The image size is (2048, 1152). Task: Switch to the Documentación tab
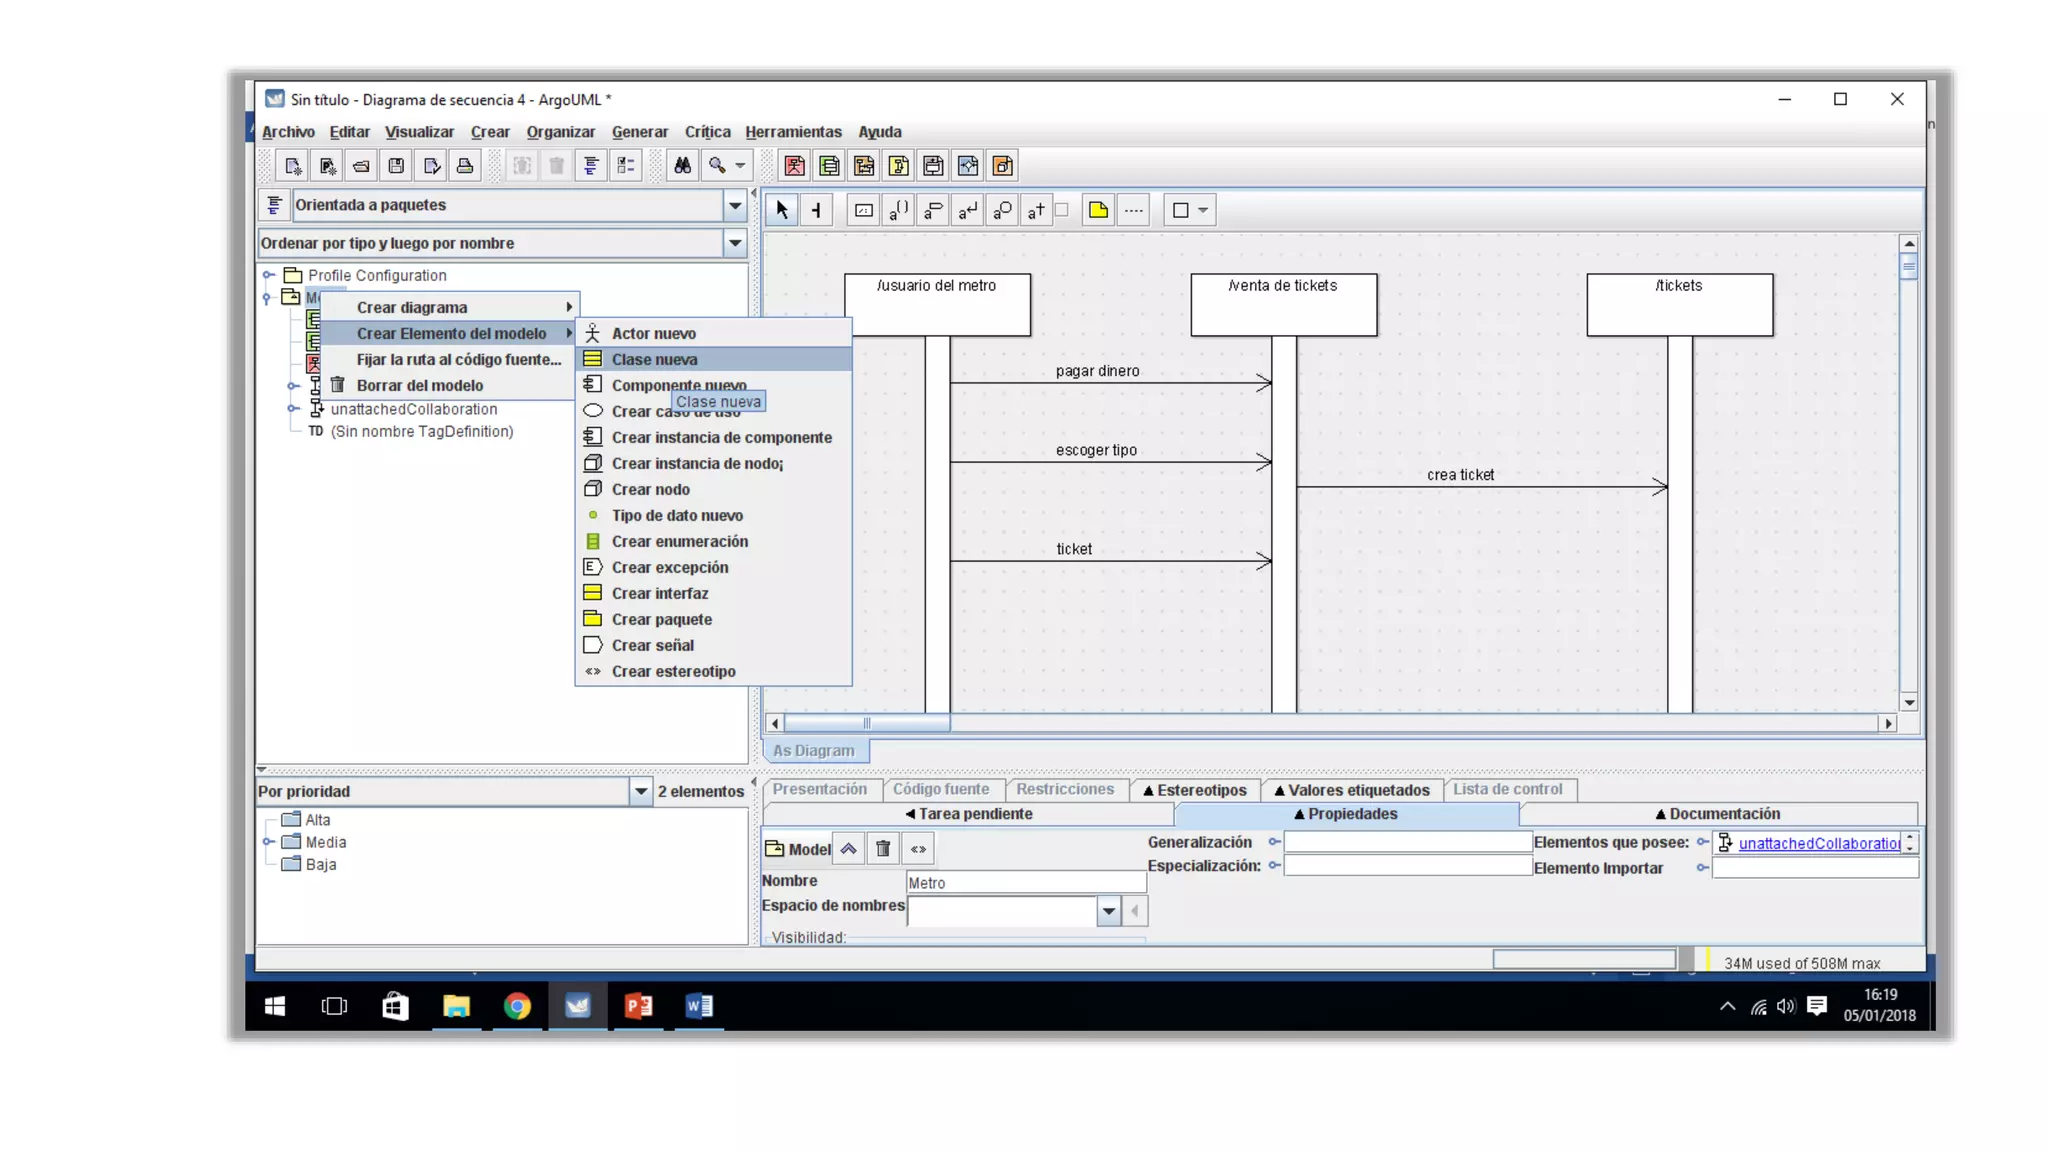point(1717,814)
